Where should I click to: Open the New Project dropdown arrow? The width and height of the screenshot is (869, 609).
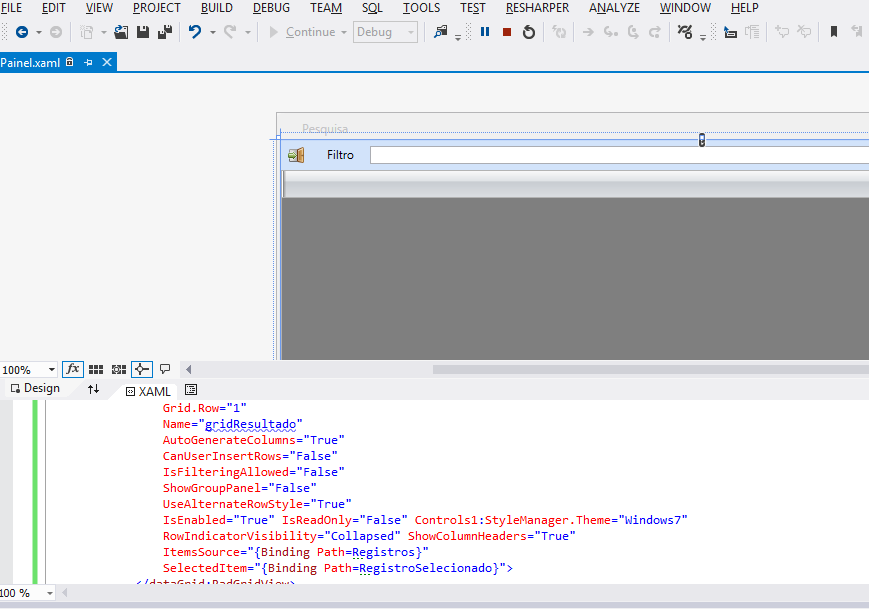click(104, 32)
